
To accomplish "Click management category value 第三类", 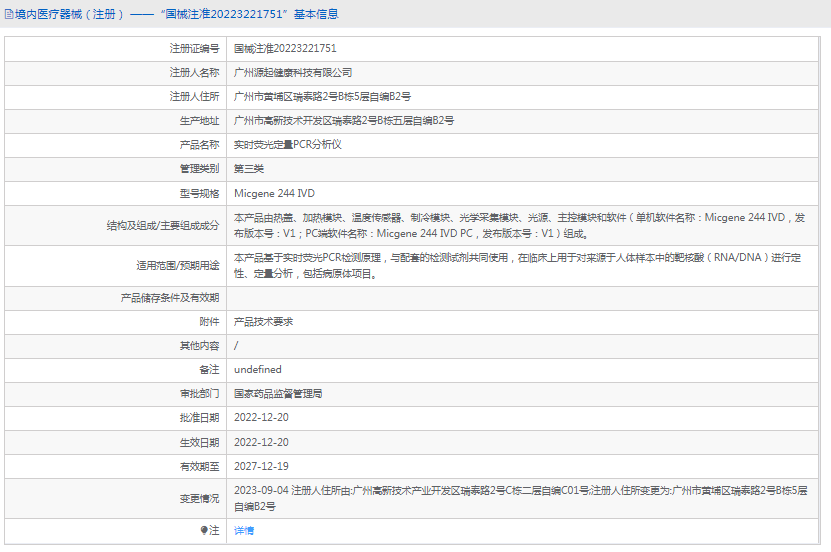I will tap(249, 169).
